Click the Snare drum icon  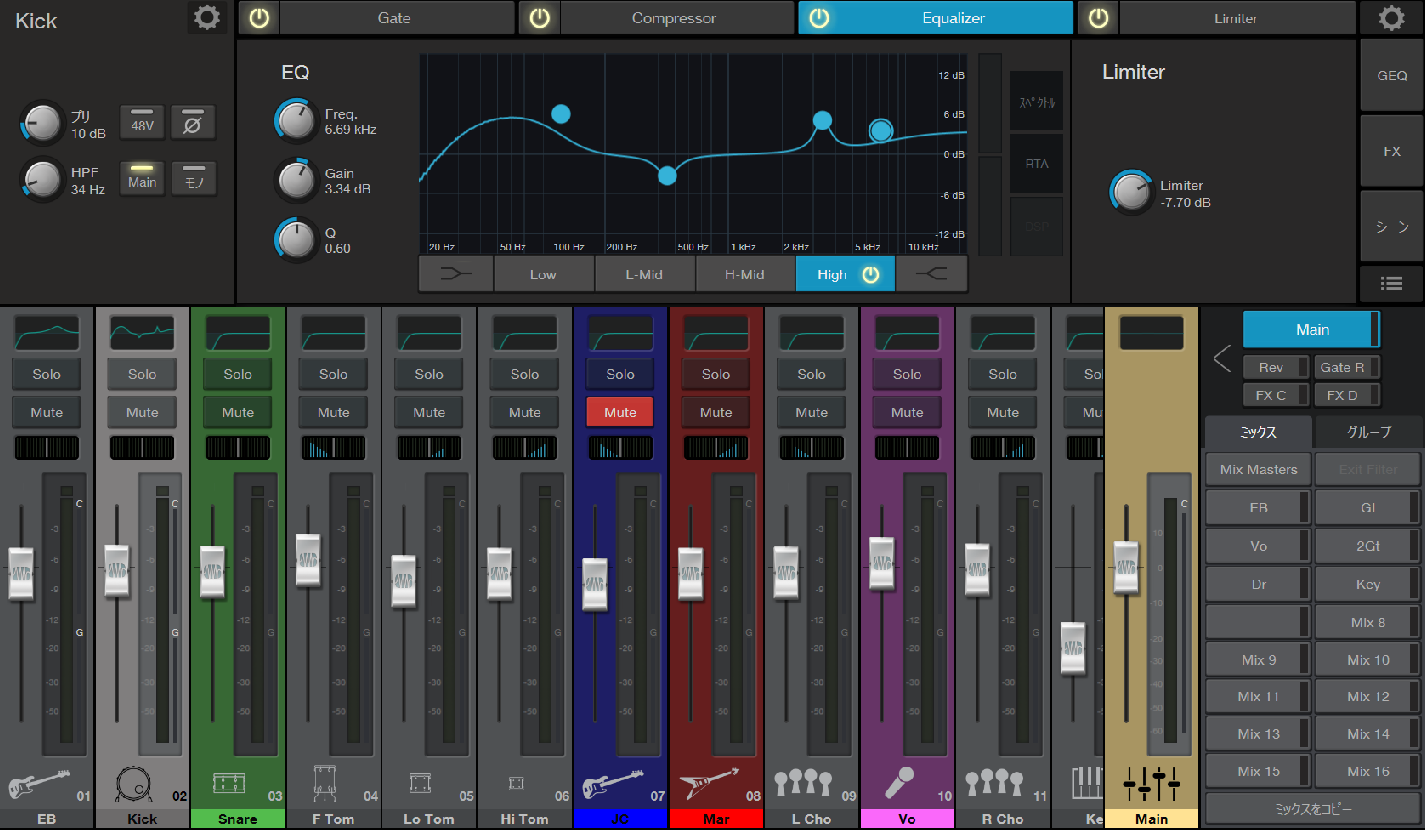tap(229, 782)
